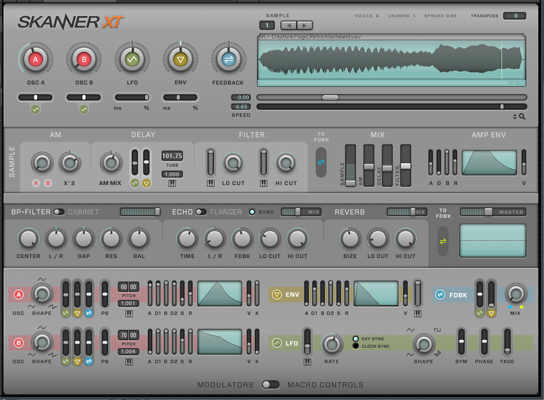Click the green LFO label icon
The height and width of the screenshot is (400, 544).
coord(277,343)
